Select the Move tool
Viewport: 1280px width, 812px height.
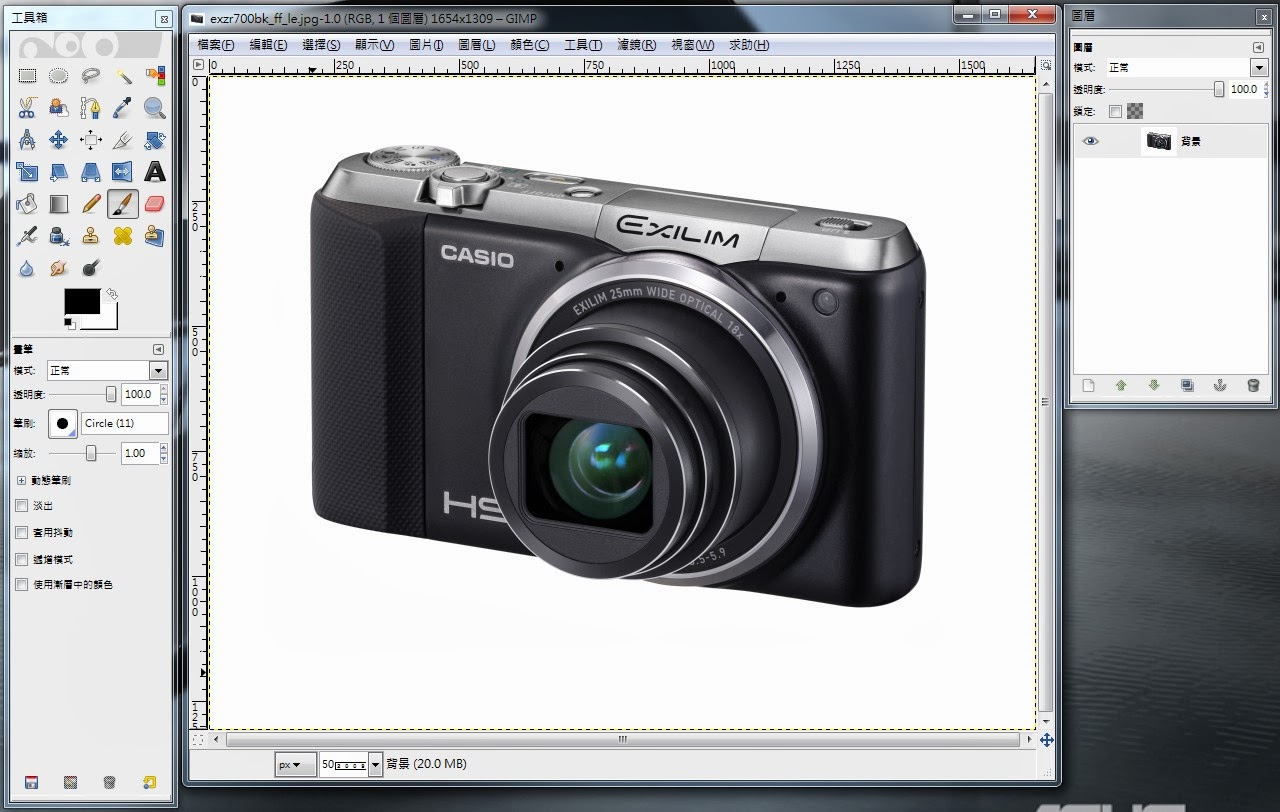(x=59, y=139)
